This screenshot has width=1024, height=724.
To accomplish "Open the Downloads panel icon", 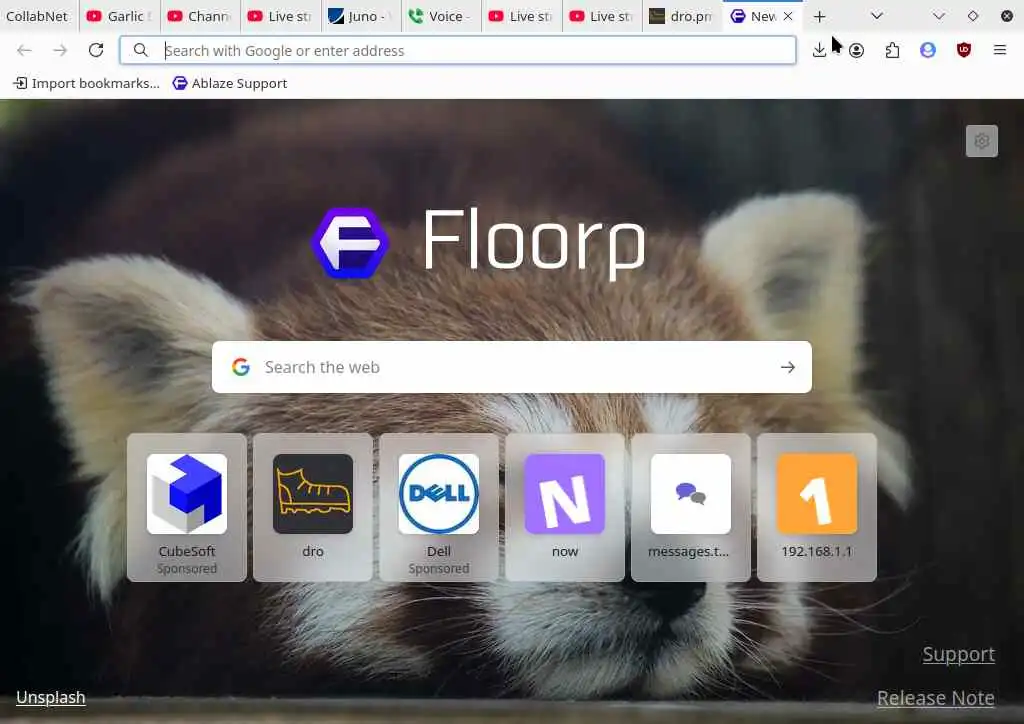I will coord(819,50).
